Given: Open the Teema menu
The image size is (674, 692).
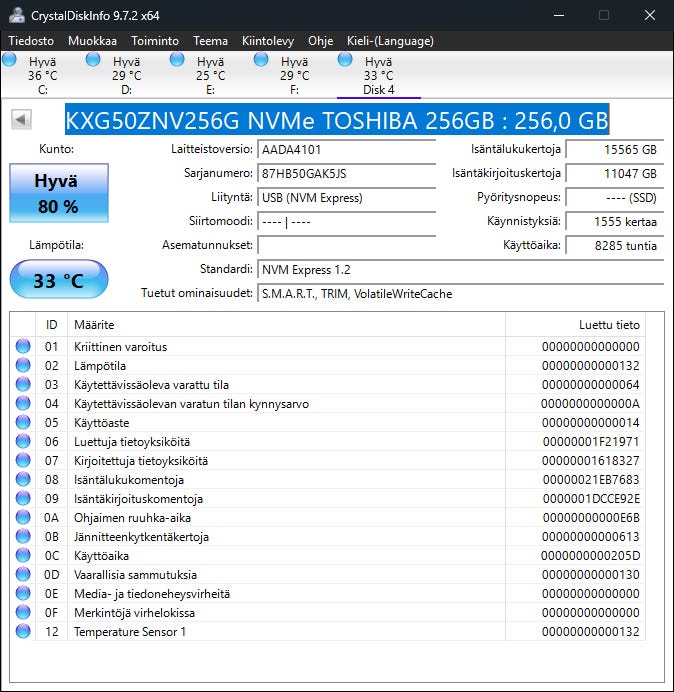Looking at the screenshot, I should click(210, 41).
